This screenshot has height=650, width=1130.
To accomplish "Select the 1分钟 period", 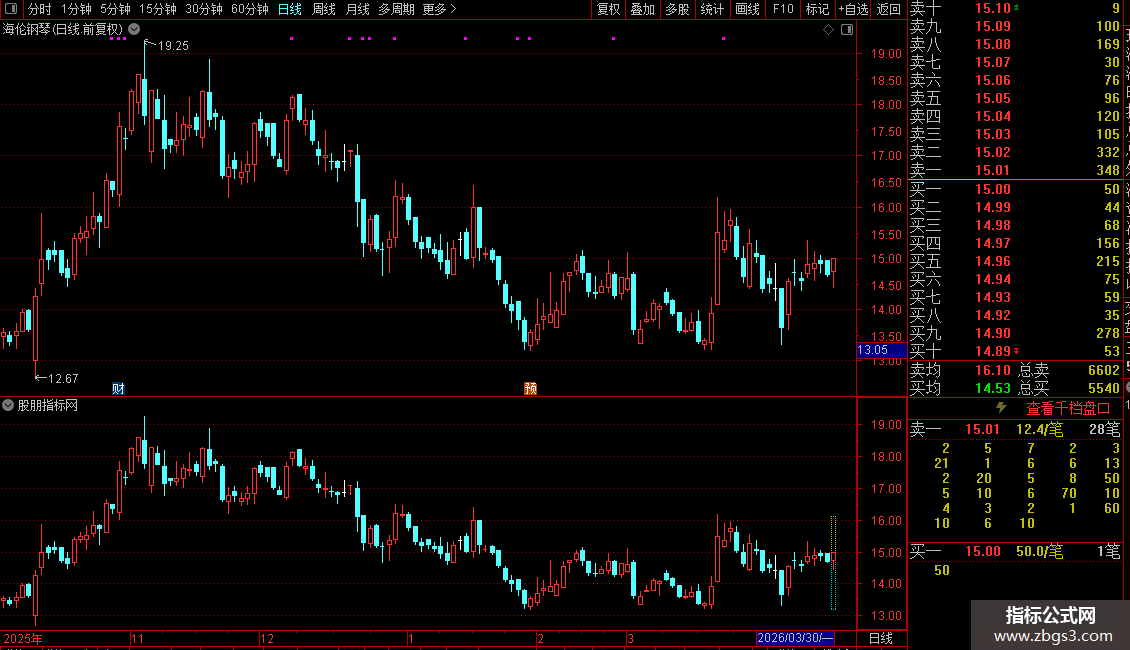I will [76, 9].
